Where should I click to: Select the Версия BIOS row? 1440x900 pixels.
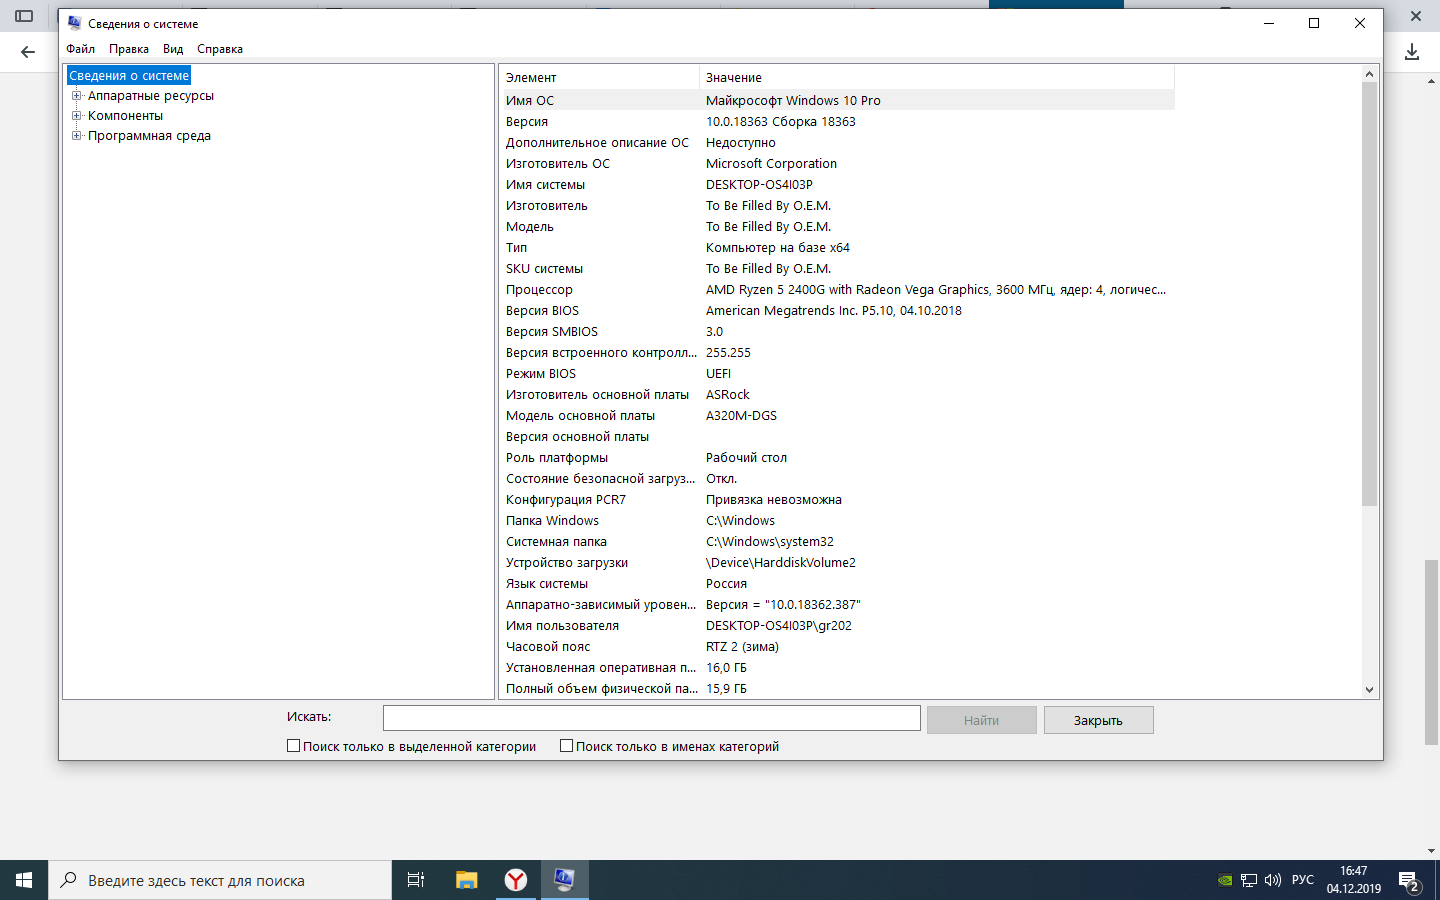[x=836, y=310]
